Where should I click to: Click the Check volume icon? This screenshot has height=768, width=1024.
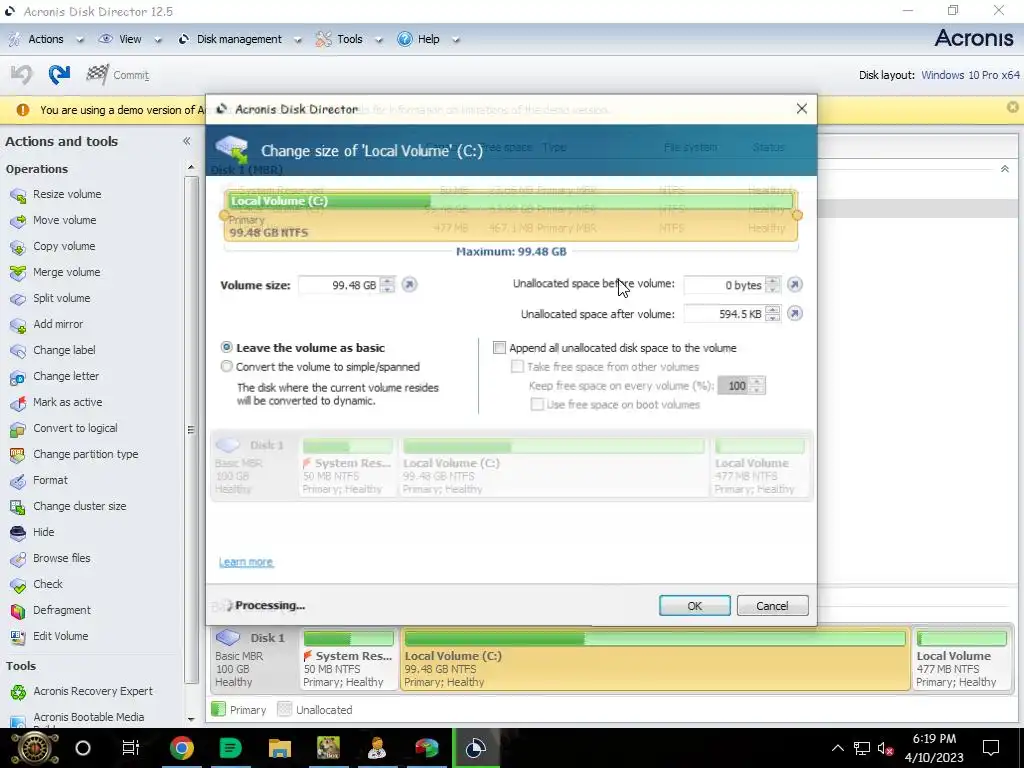pos(18,584)
